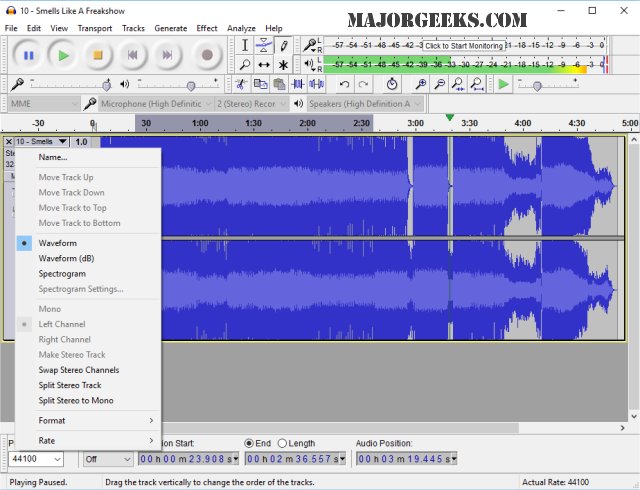640x490 pixels.
Task: Select the Multi-Tool asterisk icon
Action: coord(283,65)
